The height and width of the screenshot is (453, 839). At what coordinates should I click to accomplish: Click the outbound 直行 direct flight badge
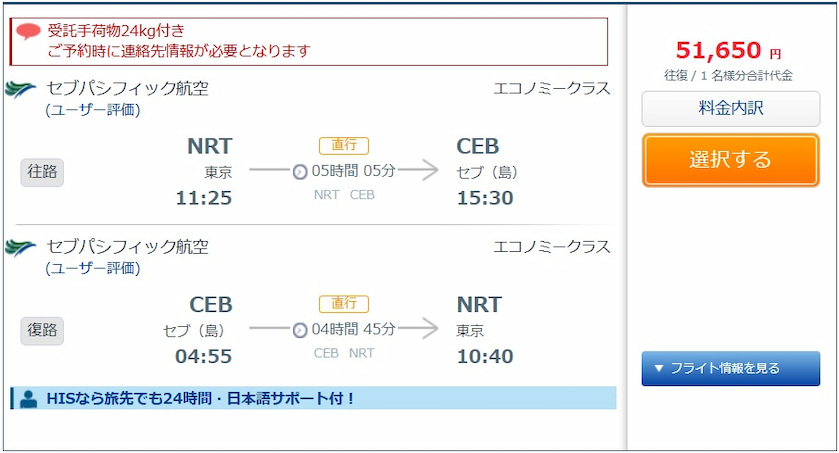point(344,146)
